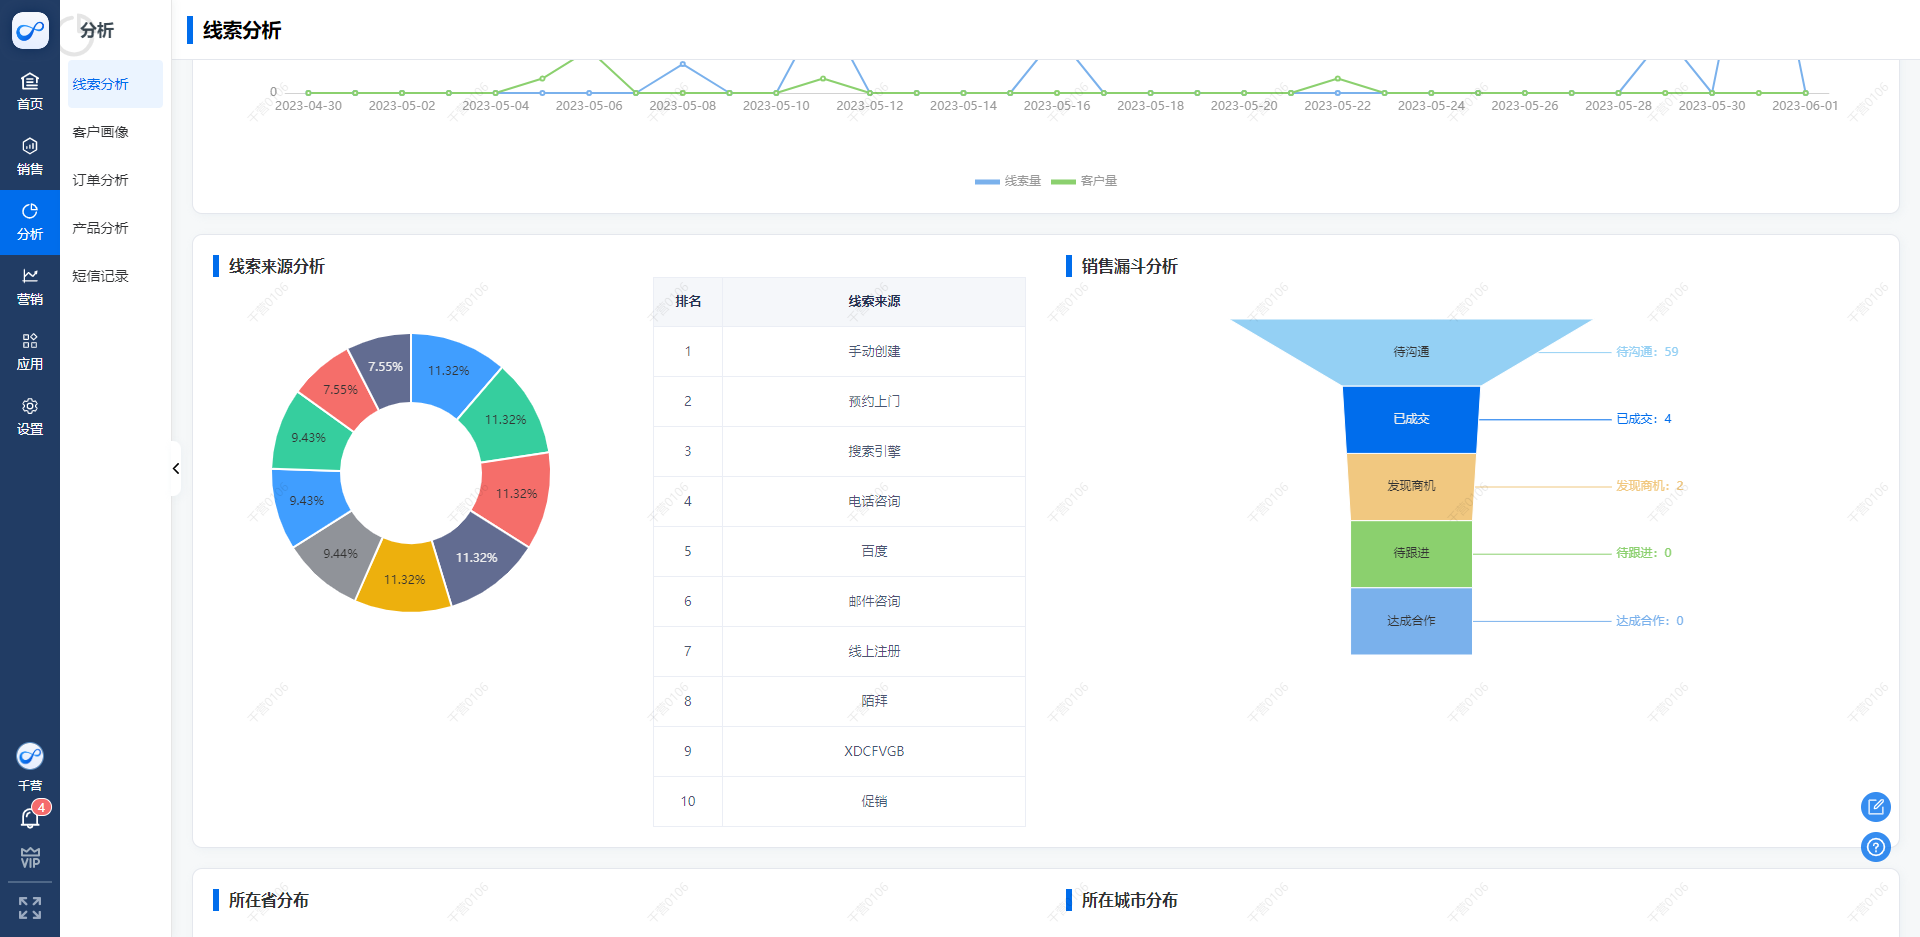The width and height of the screenshot is (1920, 937).
Task: Open the VIP crown icon
Action: pyautogui.click(x=30, y=858)
